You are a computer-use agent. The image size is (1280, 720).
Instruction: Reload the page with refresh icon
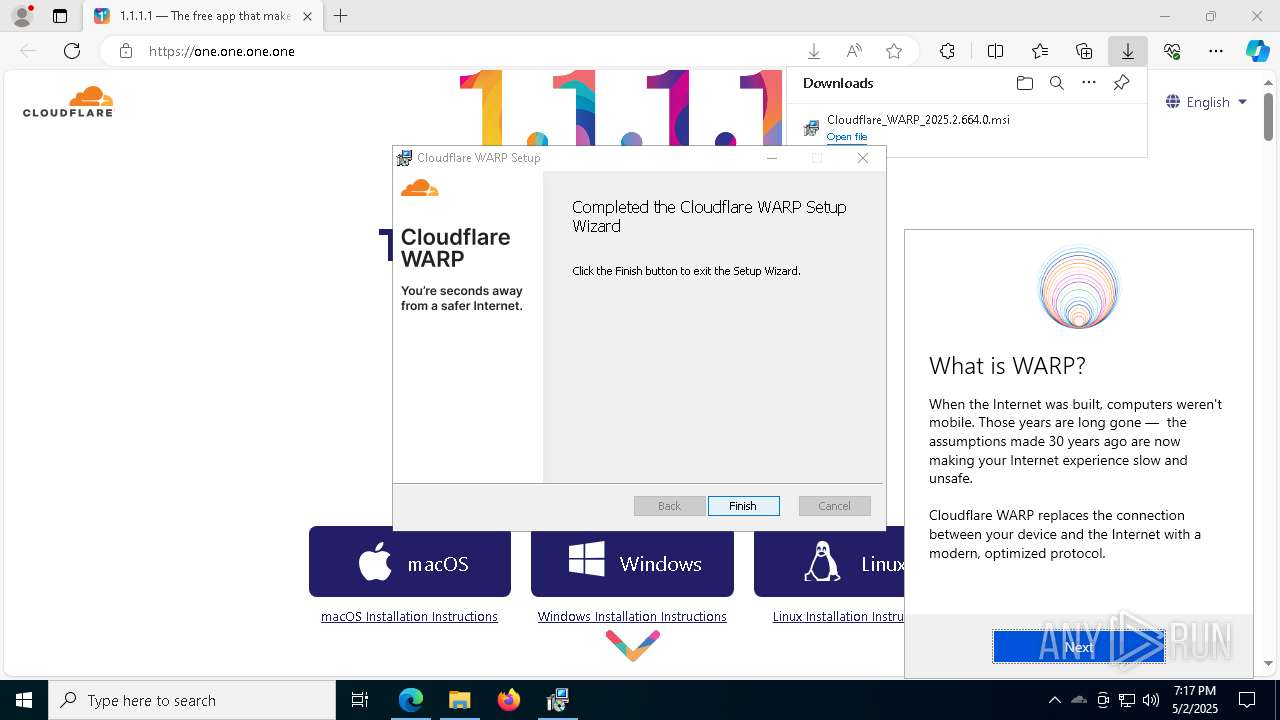pos(72,51)
